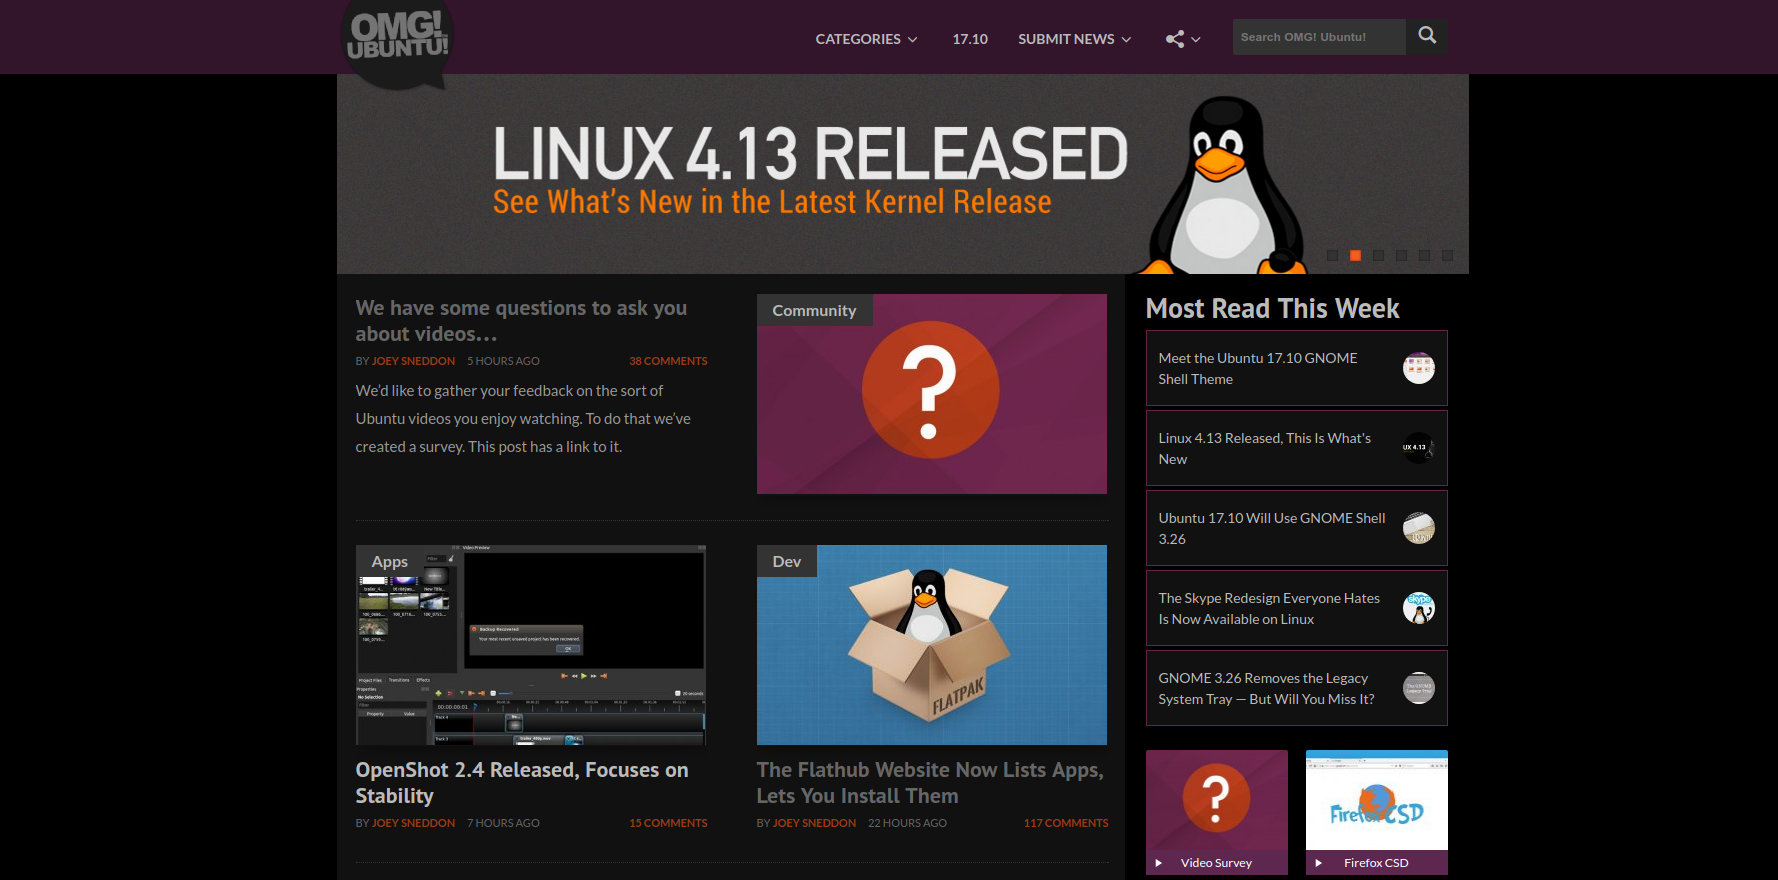Focus the Search OMG! Ubuntu! field
The image size is (1778, 880).
[x=1319, y=37]
